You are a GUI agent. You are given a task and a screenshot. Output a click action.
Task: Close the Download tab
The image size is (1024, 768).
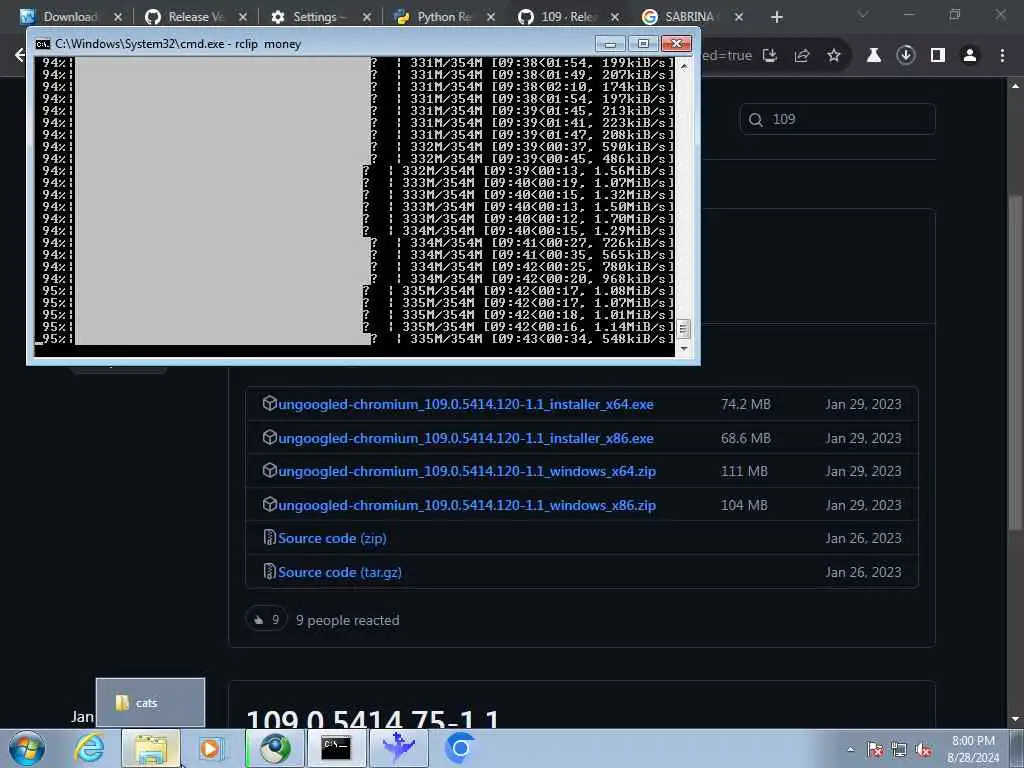coord(118,17)
